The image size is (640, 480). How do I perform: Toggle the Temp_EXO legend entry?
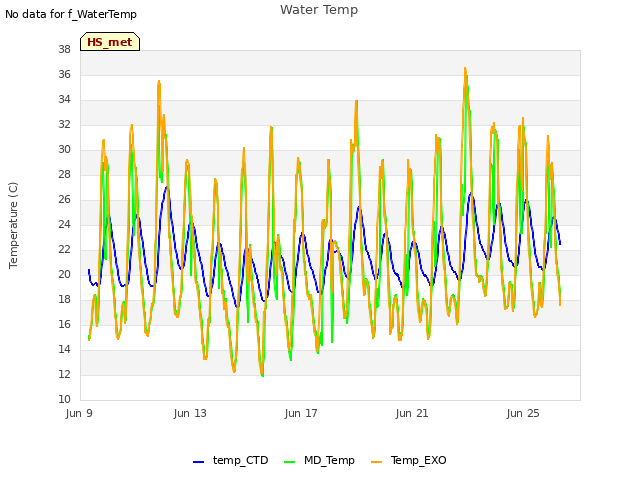409,460
